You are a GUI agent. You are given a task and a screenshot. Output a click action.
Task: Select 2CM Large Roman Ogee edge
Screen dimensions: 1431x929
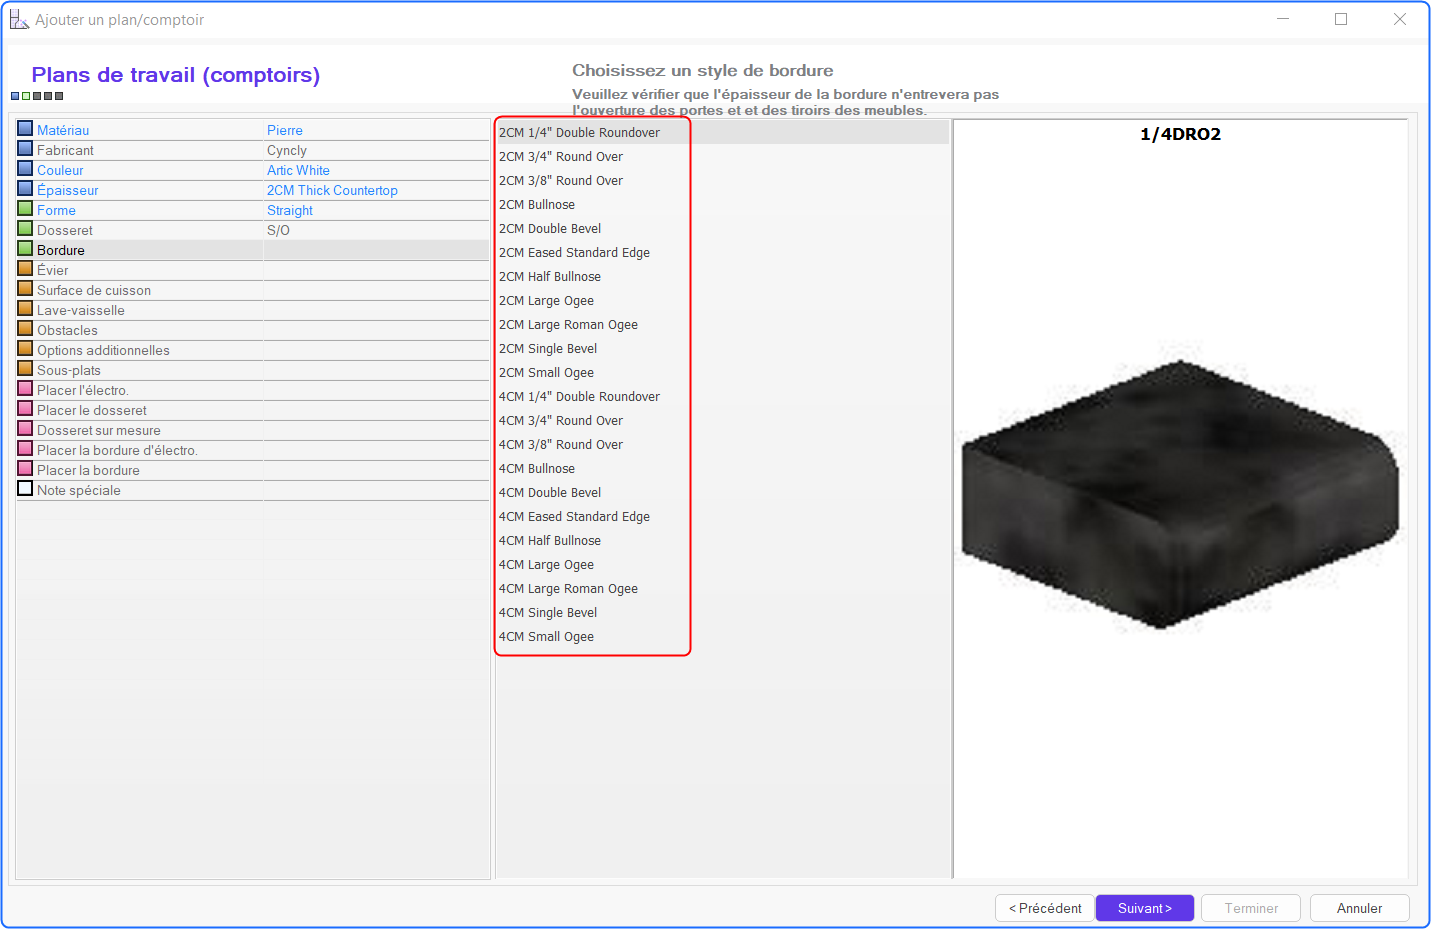(568, 324)
